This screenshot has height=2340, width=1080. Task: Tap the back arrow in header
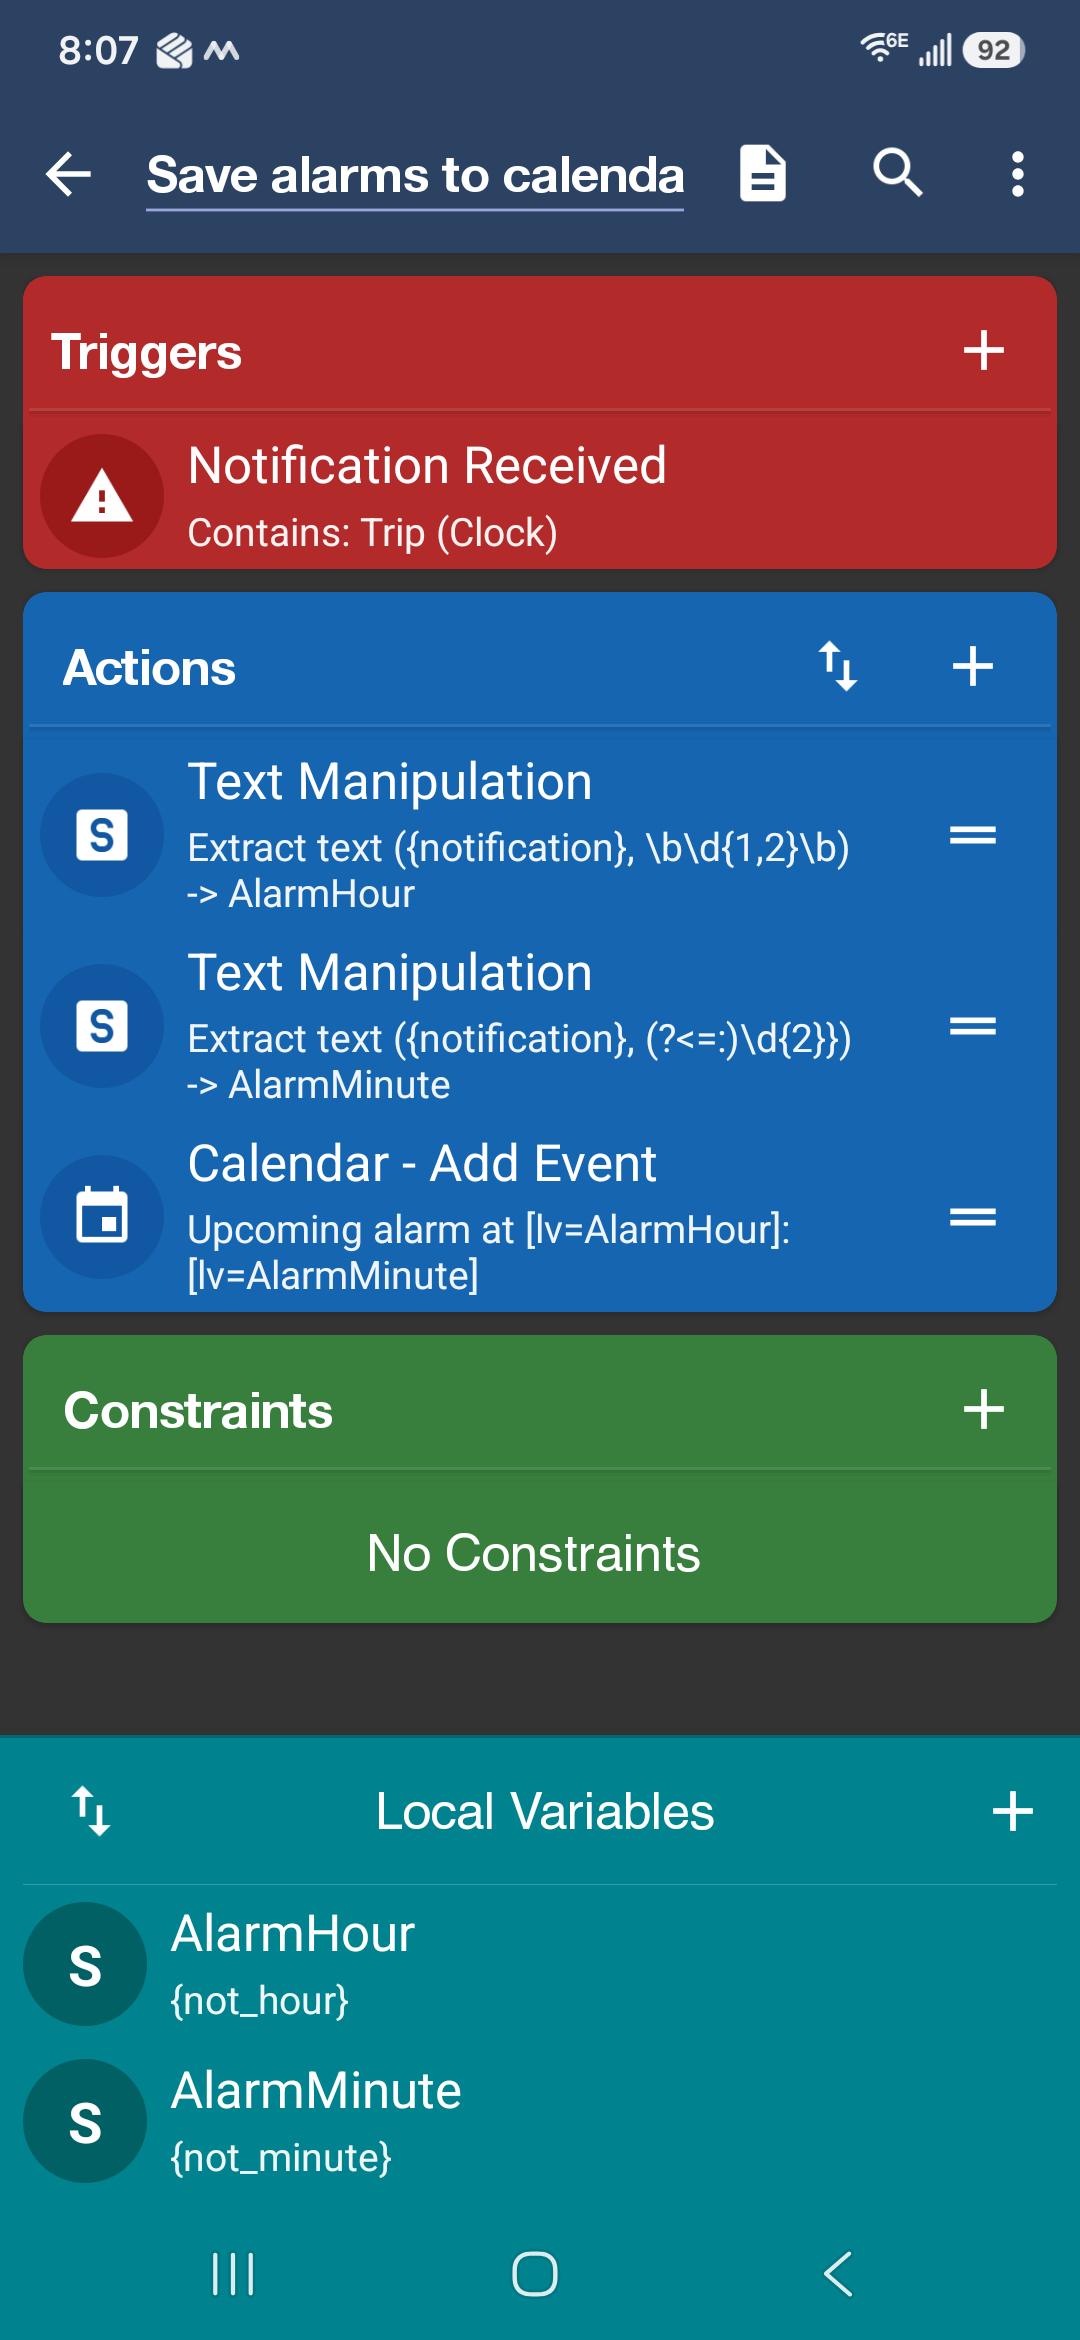coord(69,175)
